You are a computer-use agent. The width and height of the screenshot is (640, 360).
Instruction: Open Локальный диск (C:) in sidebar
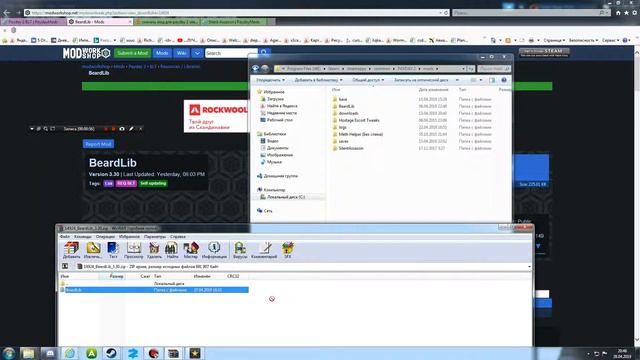(286, 197)
